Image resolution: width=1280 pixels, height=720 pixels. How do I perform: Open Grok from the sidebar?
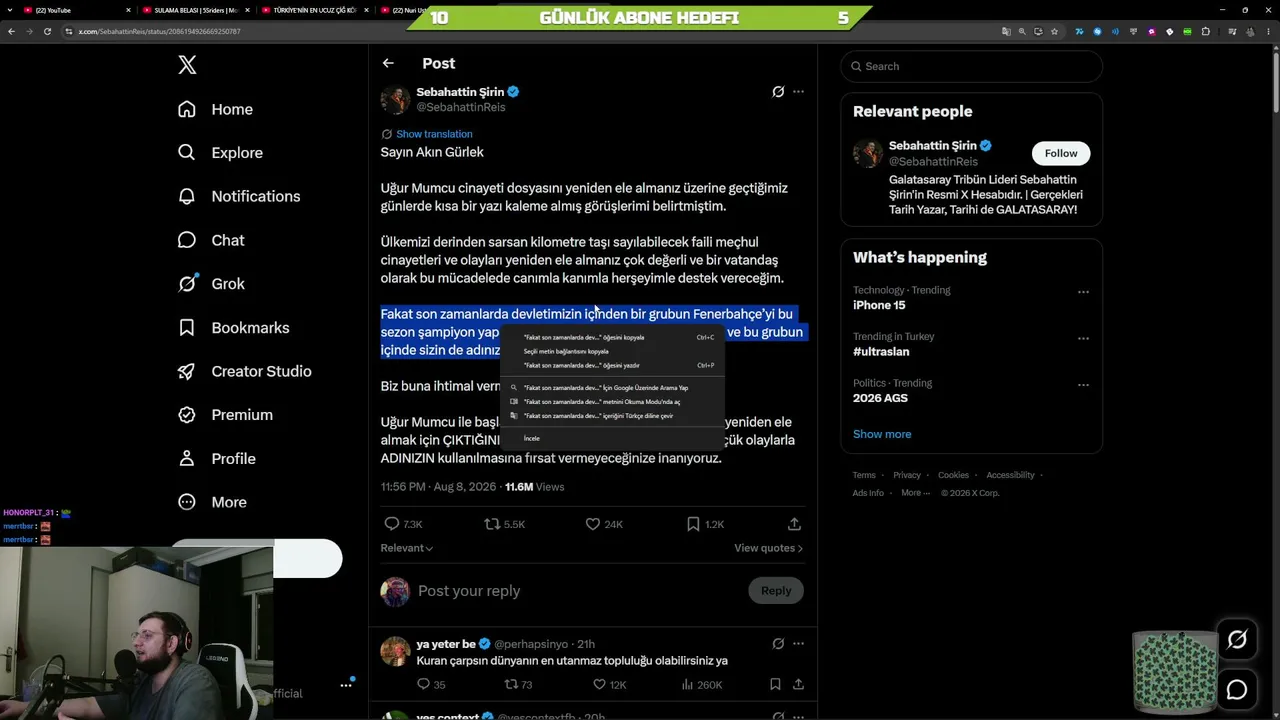coord(211,284)
